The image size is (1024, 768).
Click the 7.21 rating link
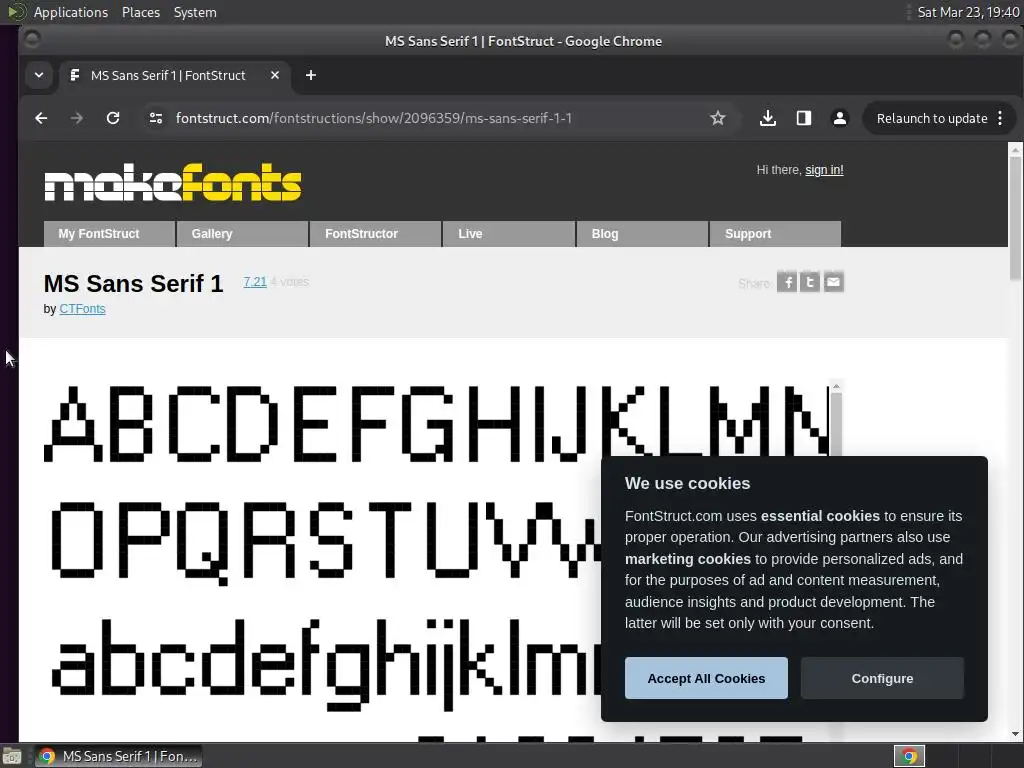(255, 281)
